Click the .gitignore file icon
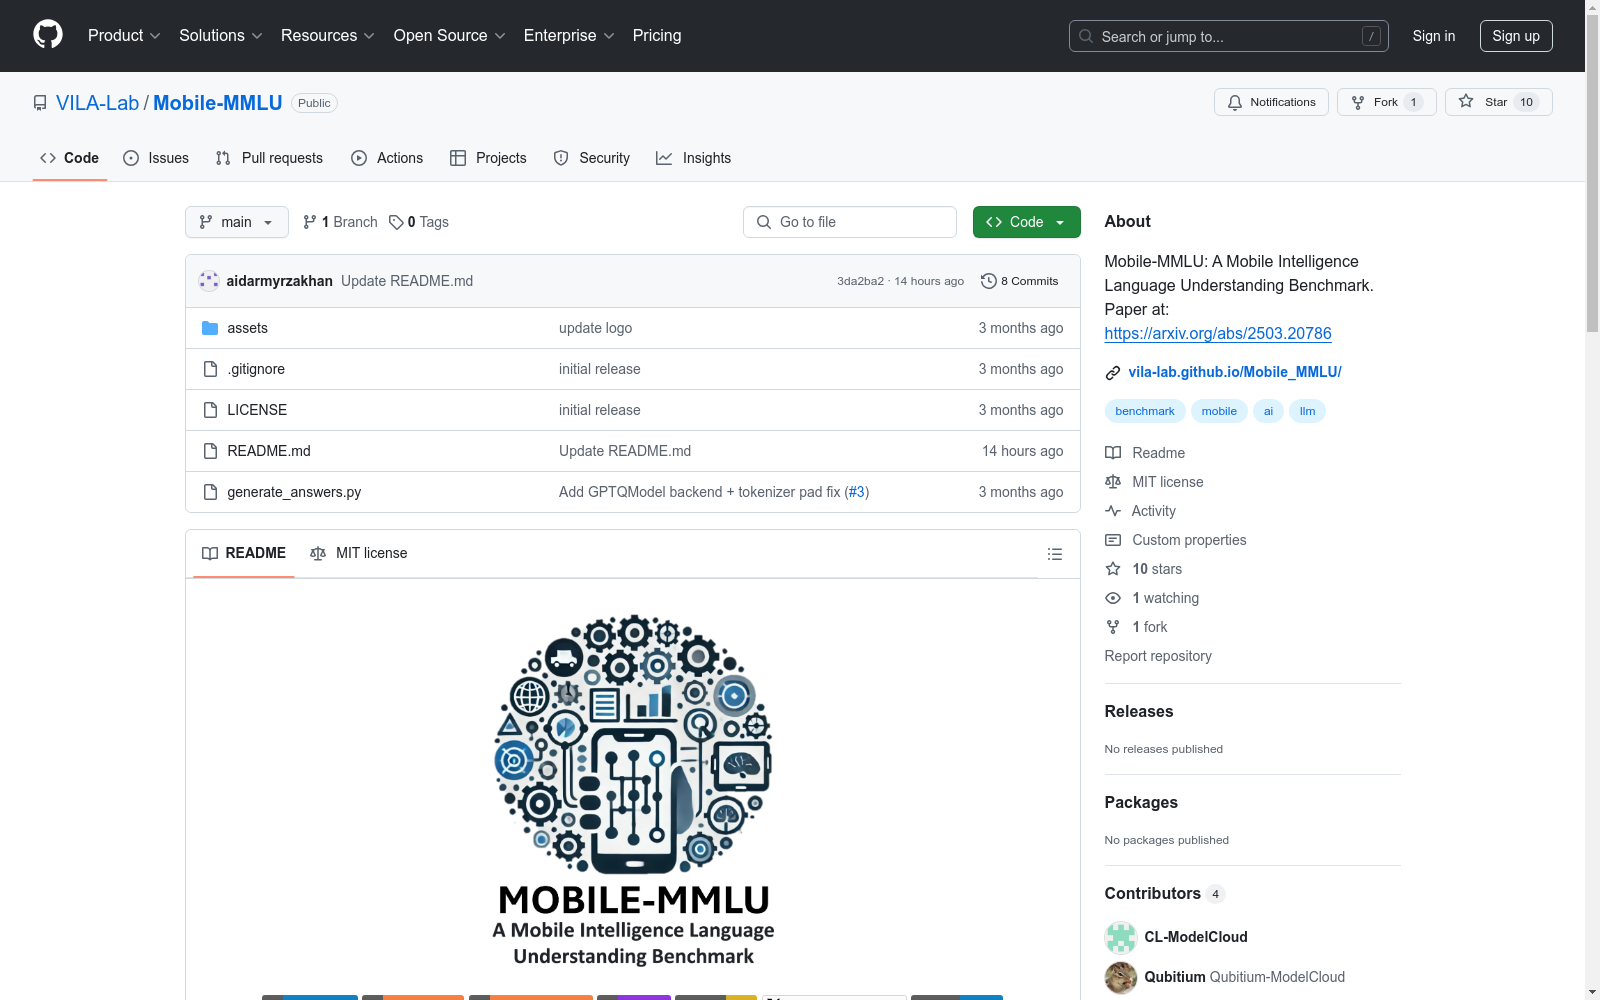Screen dimensions: 1600x1000 [210, 369]
